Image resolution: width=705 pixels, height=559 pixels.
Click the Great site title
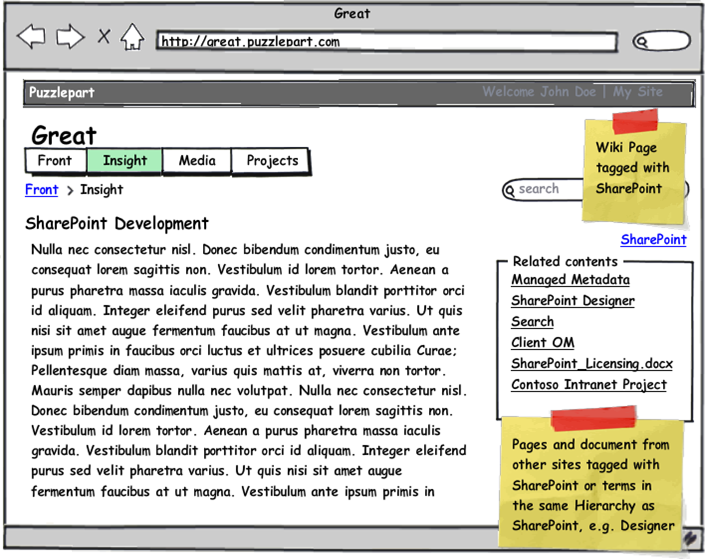(64, 135)
